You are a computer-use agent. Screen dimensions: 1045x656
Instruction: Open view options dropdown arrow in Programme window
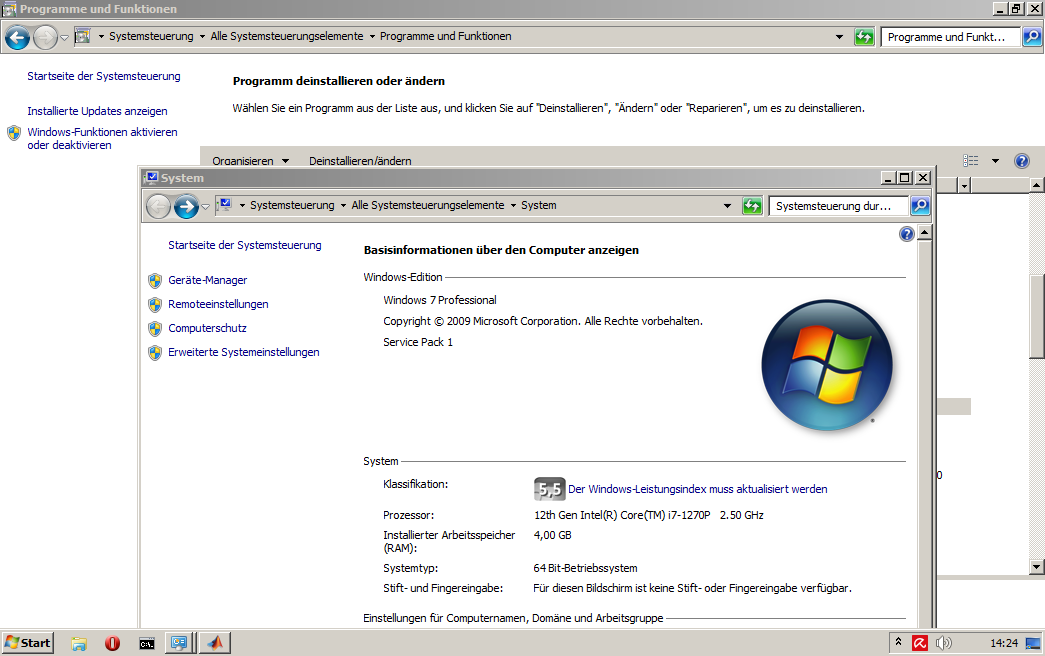pos(995,161)
